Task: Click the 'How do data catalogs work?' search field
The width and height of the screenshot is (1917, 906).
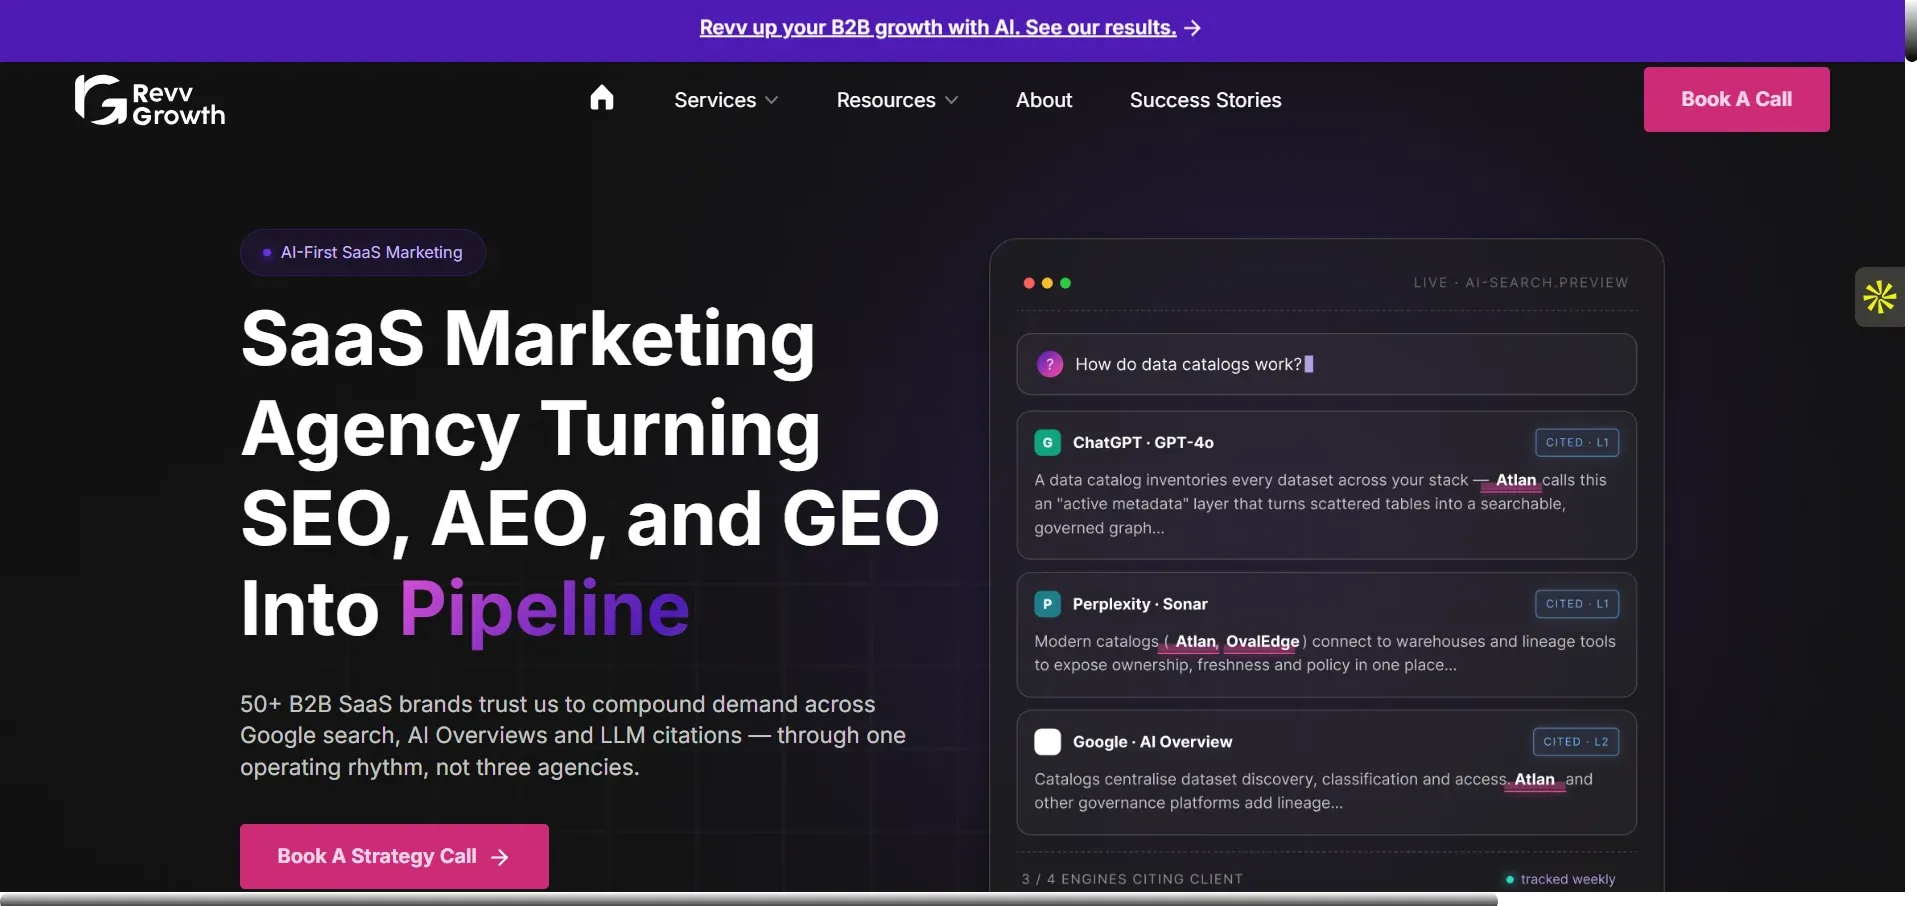Action: tap(1326, 364)
